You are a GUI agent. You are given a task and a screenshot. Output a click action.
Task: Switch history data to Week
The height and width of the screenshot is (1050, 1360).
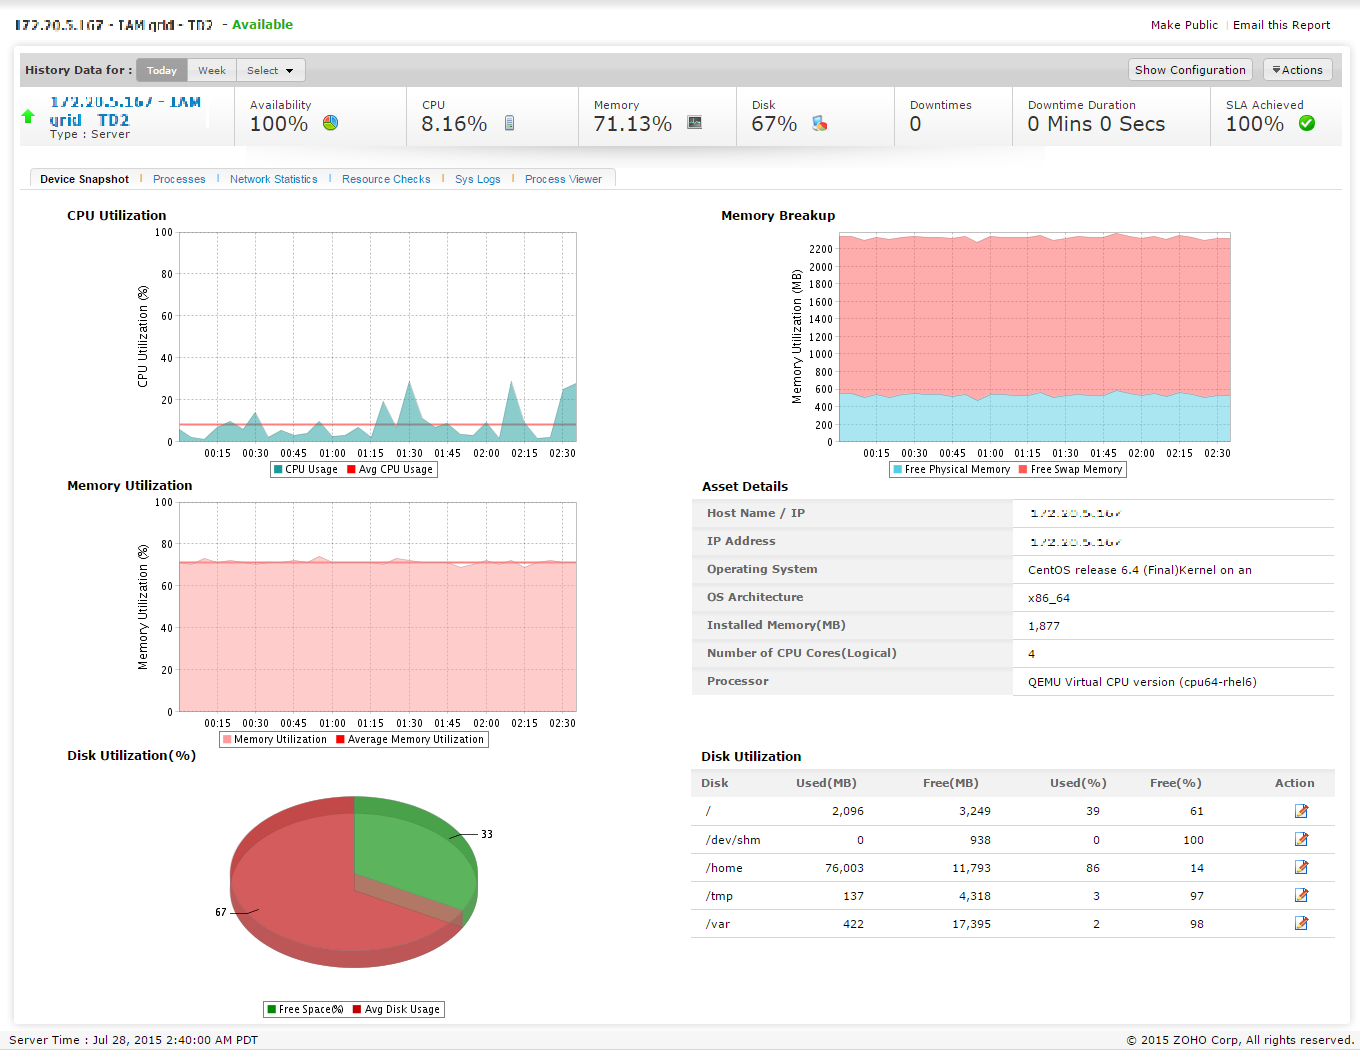point(211,70)
